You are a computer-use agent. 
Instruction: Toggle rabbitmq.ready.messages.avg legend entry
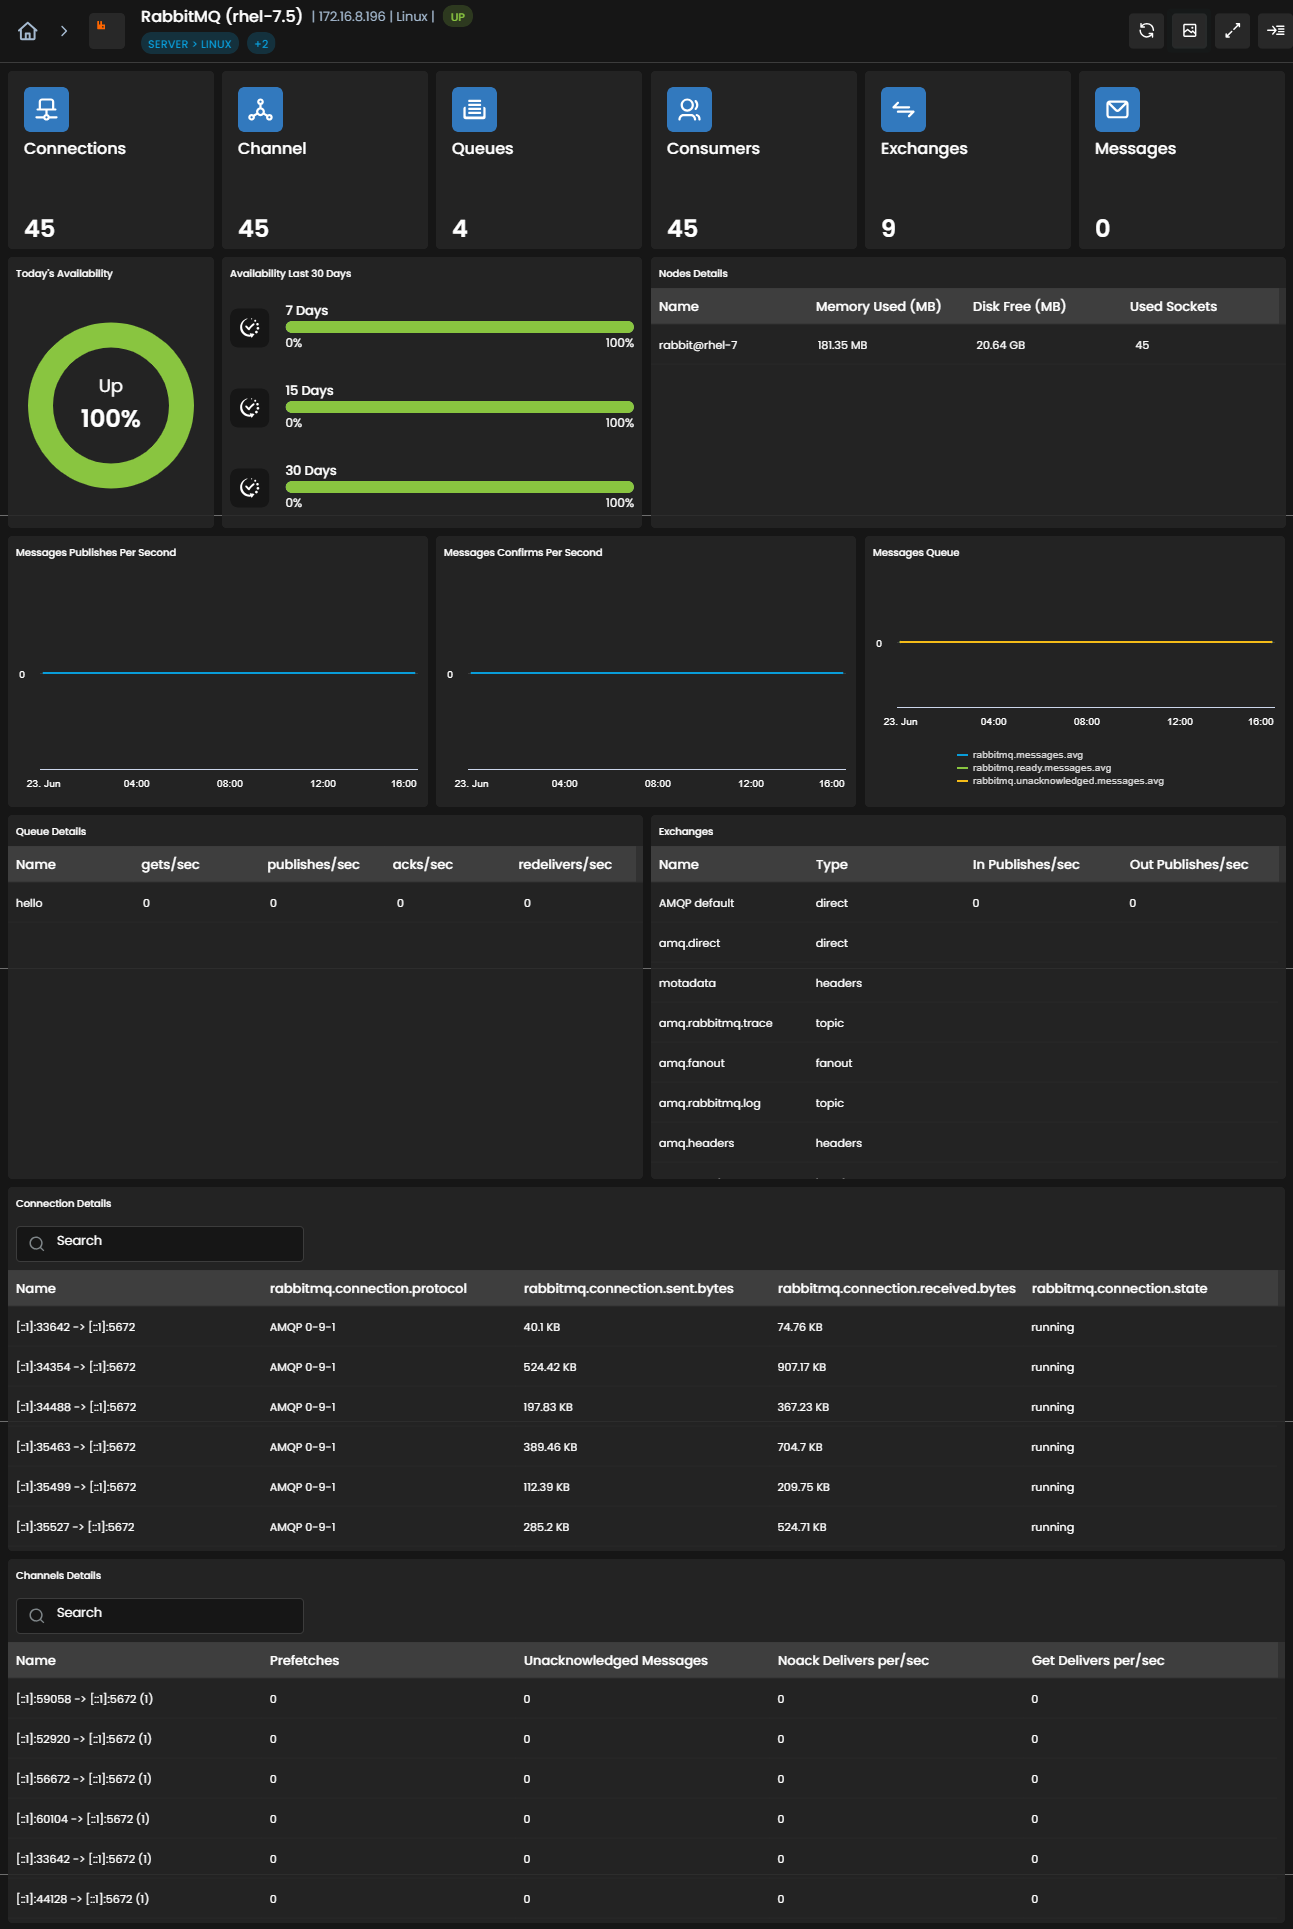coord(1034,768)
